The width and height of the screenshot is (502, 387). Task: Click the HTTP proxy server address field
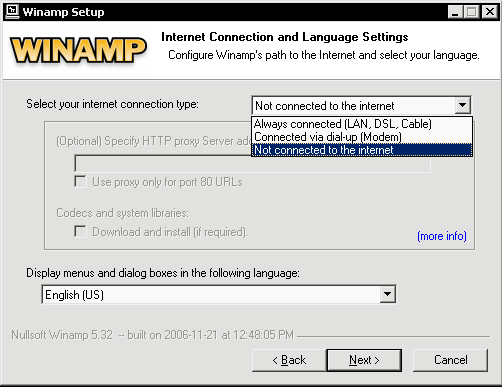point(252,163)
